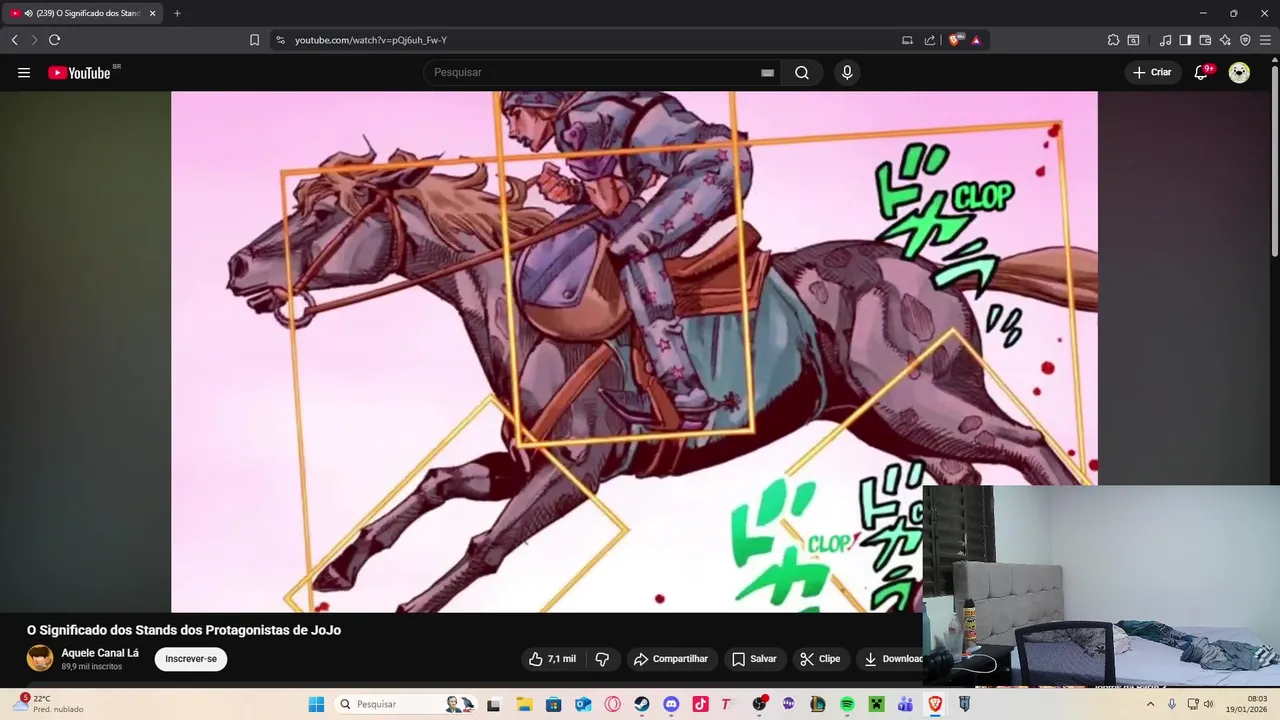Launch Opera from the taskbar

[x=612, y=705]
